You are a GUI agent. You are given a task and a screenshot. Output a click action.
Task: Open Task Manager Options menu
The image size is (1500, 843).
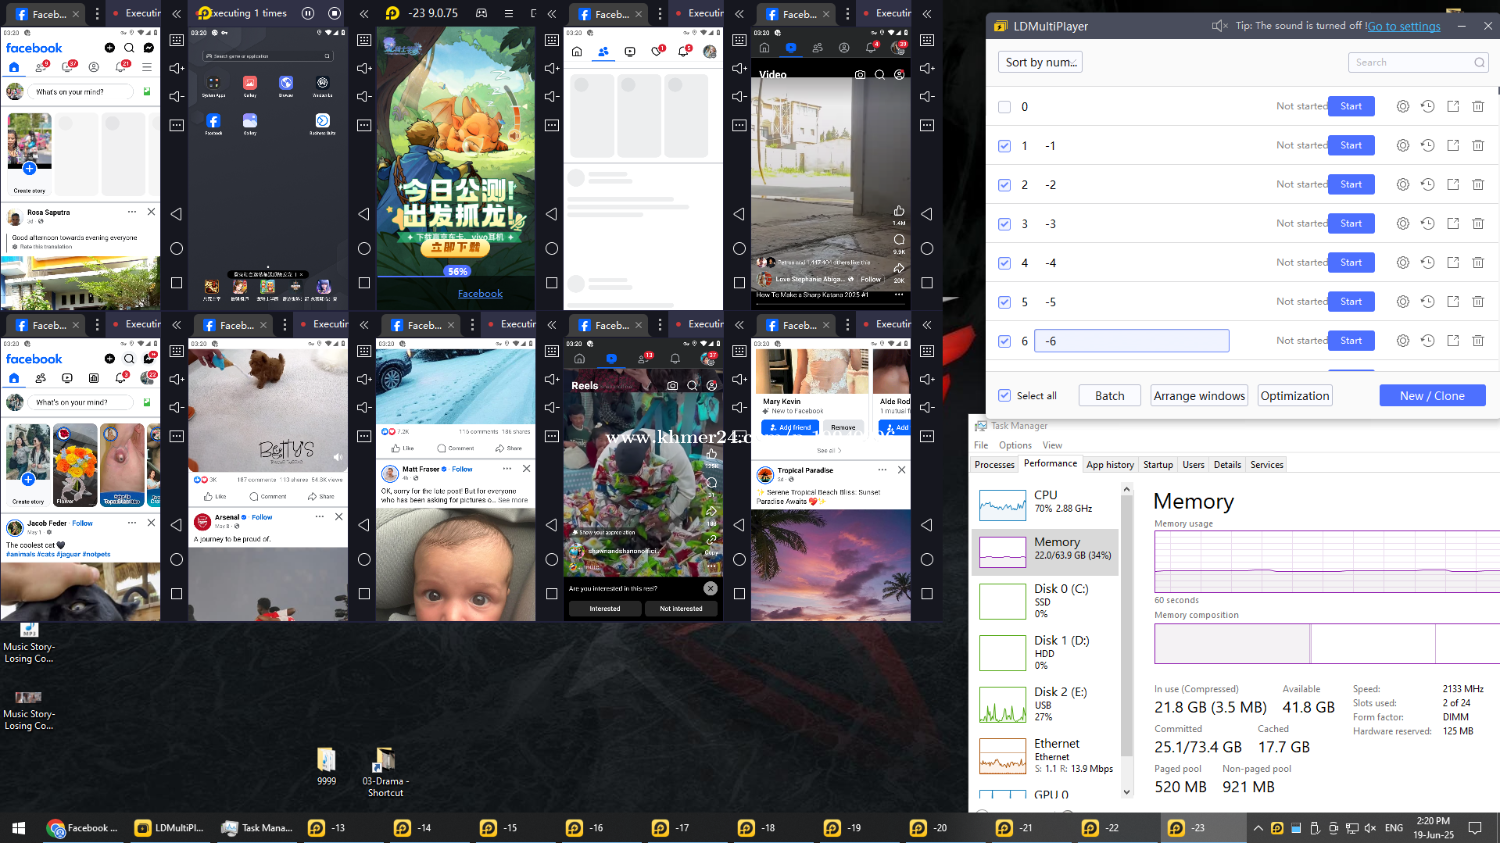tap(1015, 445)
